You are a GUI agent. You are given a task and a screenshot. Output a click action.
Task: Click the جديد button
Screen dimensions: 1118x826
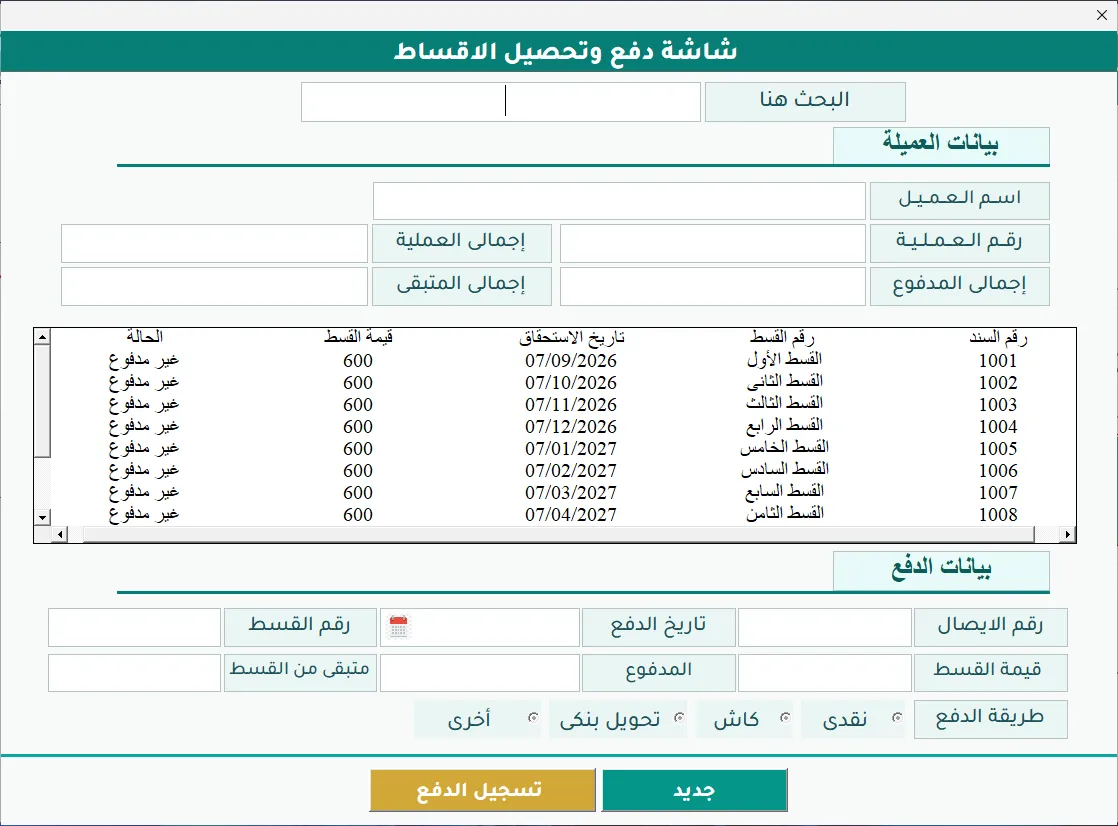coord(694,790)
